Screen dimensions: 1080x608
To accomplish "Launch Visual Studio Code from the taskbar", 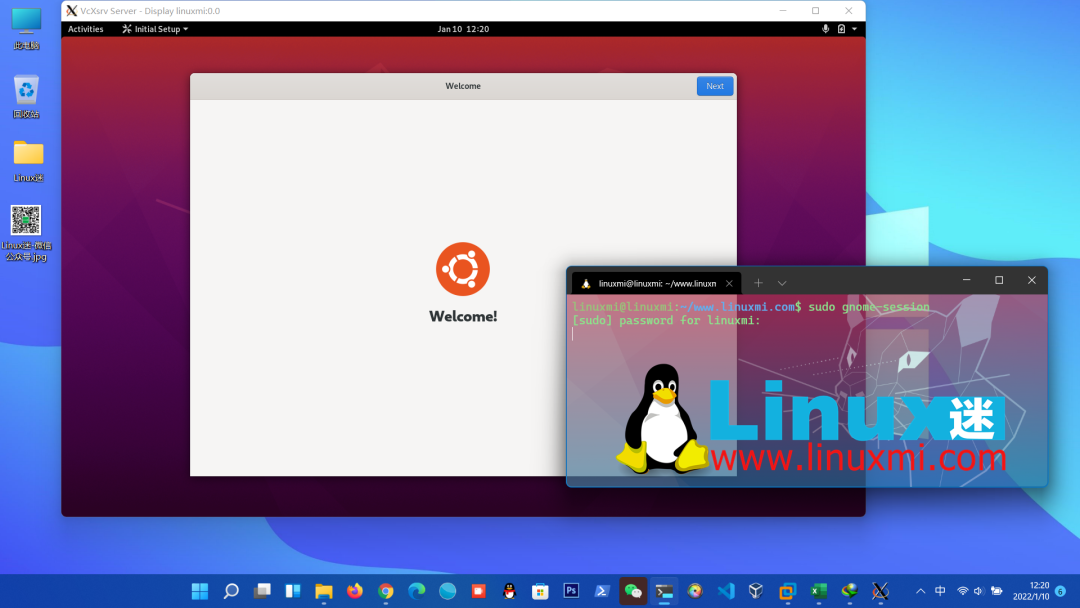I will (x=726, y=592).
